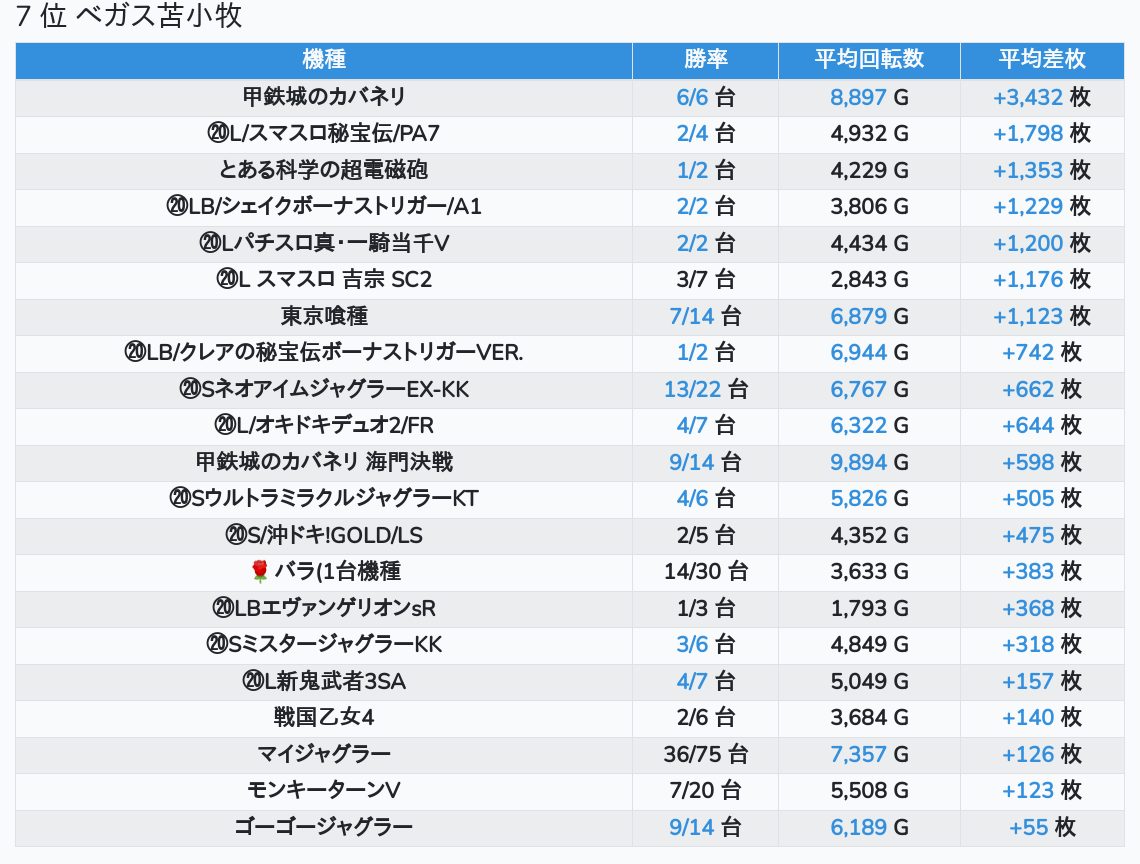Click the 7/14 win rate for 東京喰種
1140x864 pixels.
692,316
